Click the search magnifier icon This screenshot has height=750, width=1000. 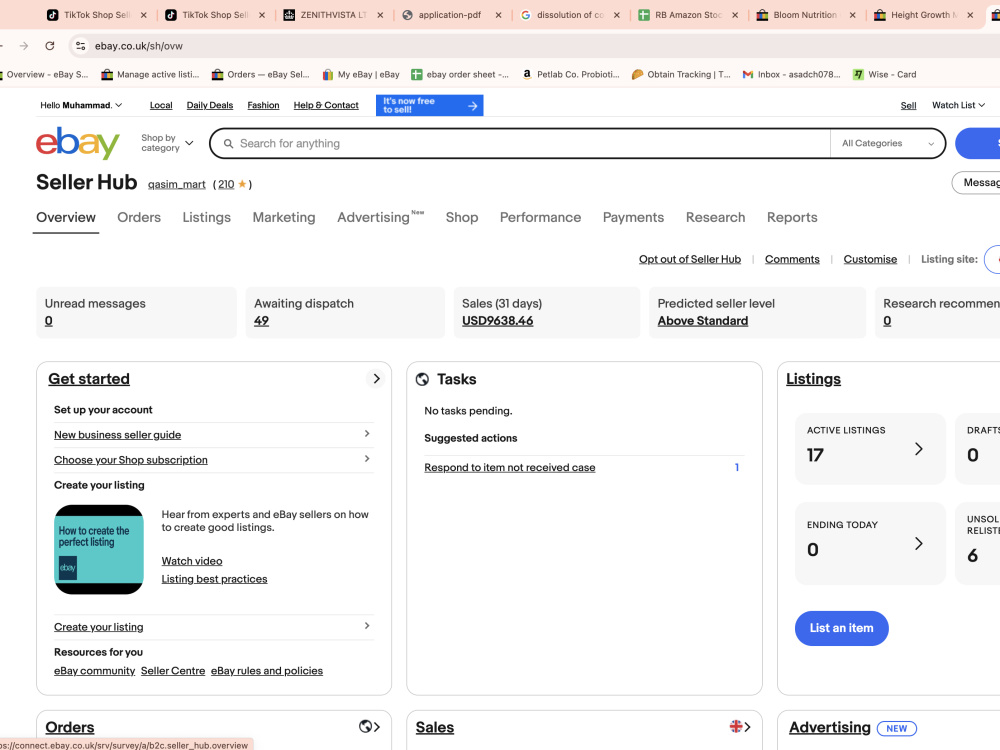(228, 143)
